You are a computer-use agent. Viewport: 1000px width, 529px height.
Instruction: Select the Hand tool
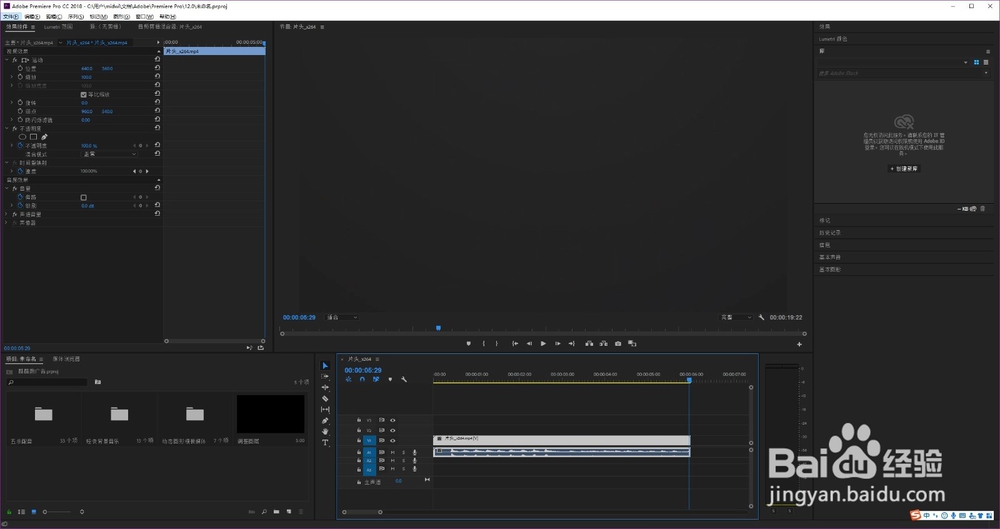(325, 431)
